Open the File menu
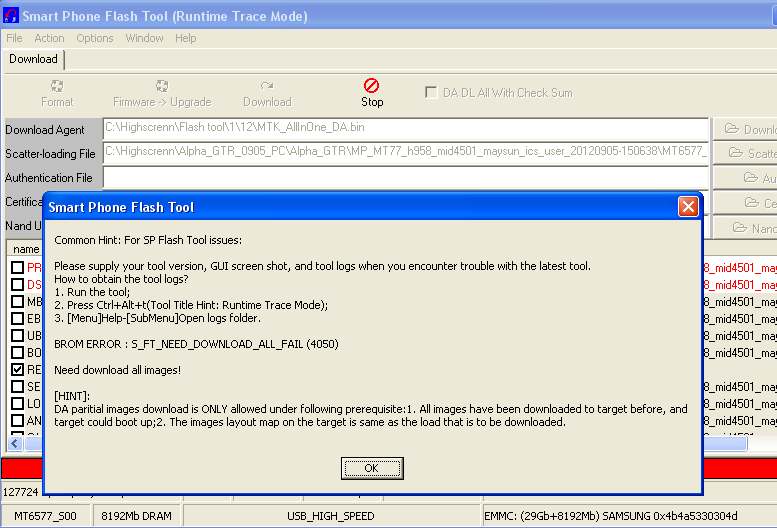Image resolution: width=777 pixels, height=528 pixels. [x=14, y=38]
